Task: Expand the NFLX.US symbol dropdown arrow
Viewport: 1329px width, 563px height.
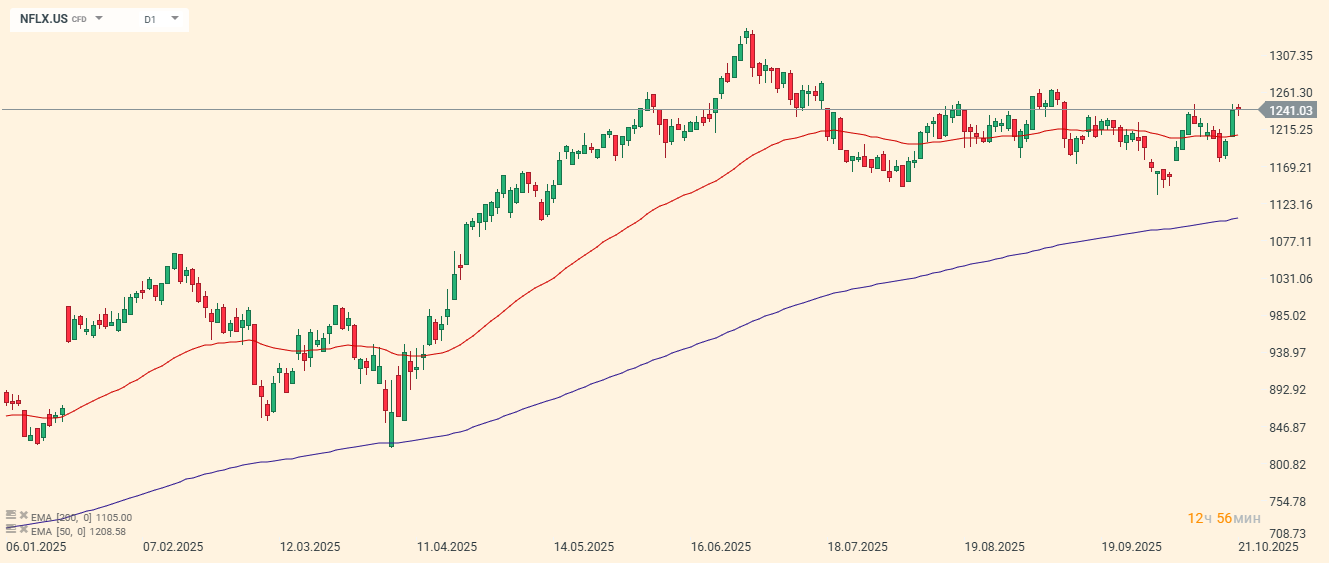Action: tap(99, 18)
